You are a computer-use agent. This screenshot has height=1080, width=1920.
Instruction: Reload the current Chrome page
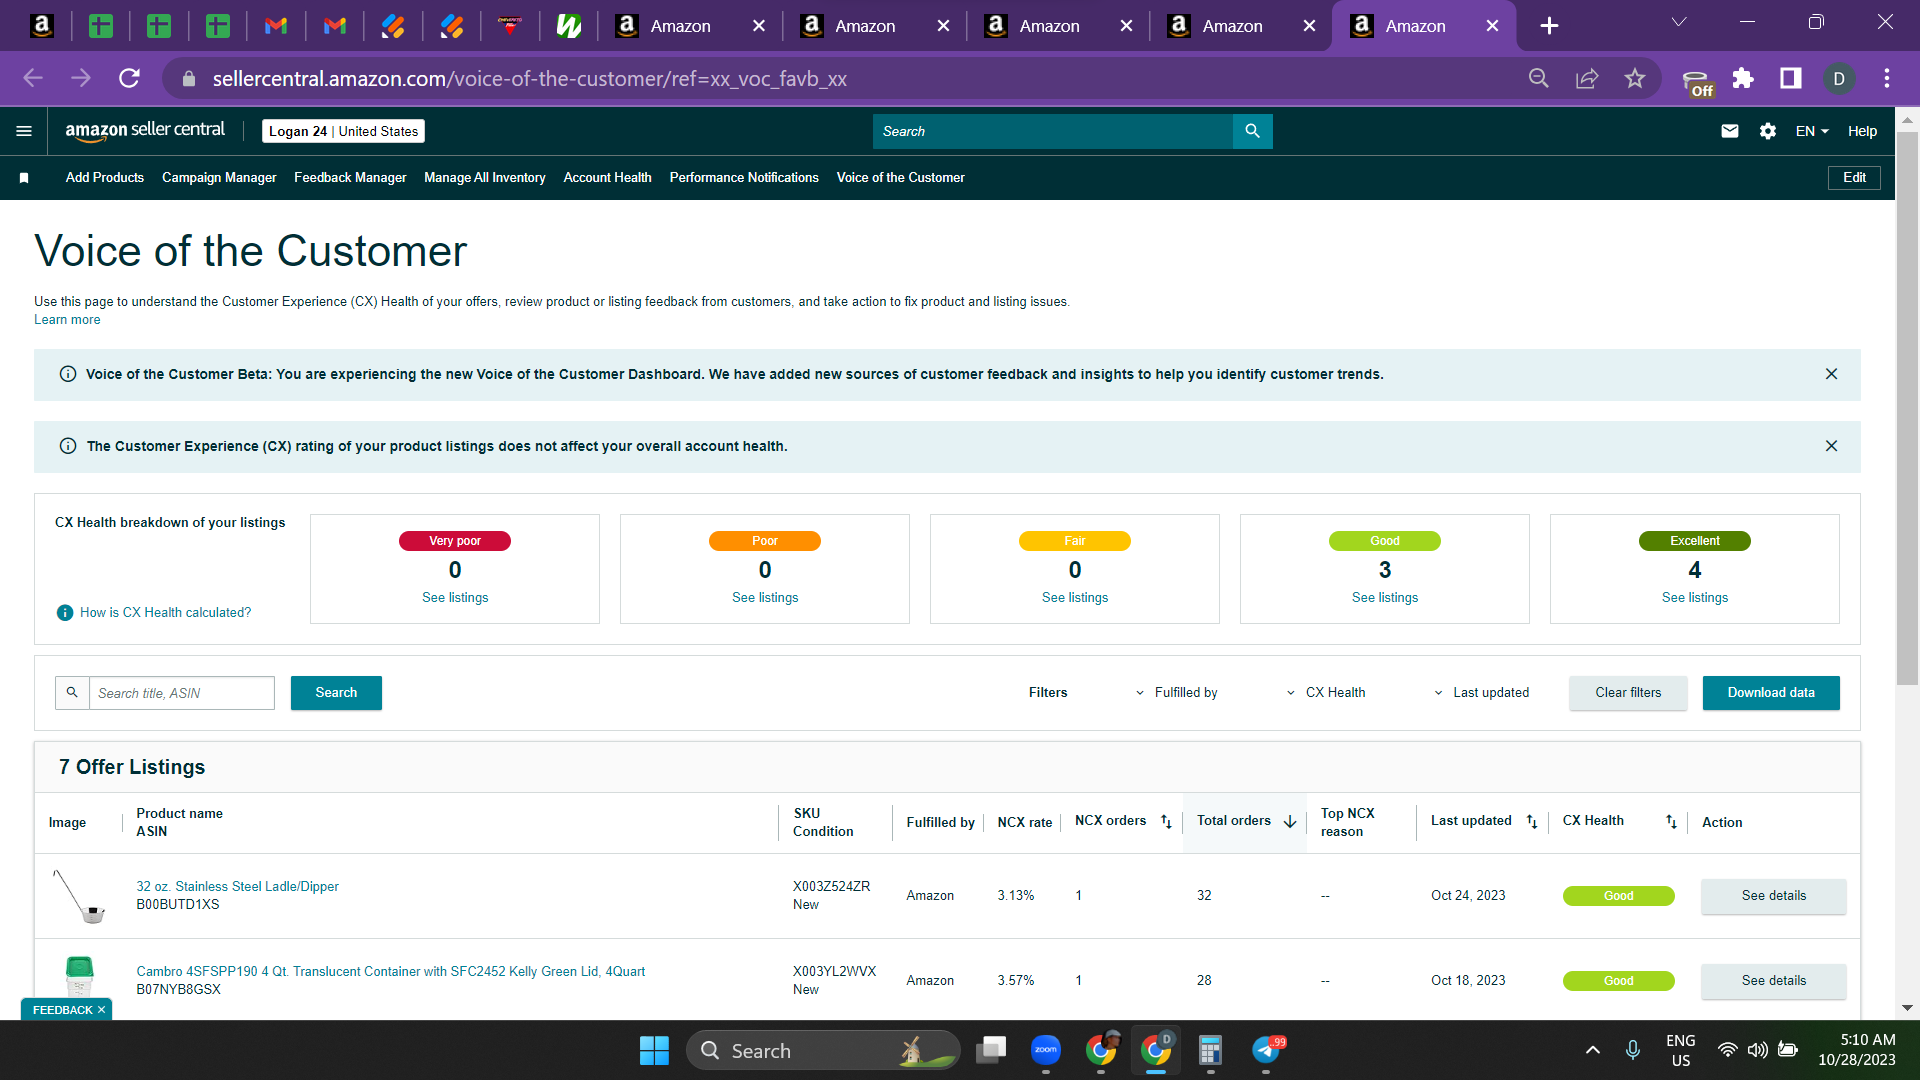129,78
